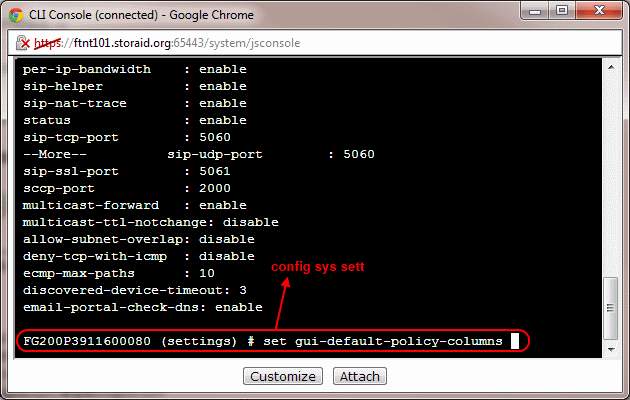Click the 'allow-subnet-overlap' console line
This screenshot has height=400, width=630.
click(139, 239)
